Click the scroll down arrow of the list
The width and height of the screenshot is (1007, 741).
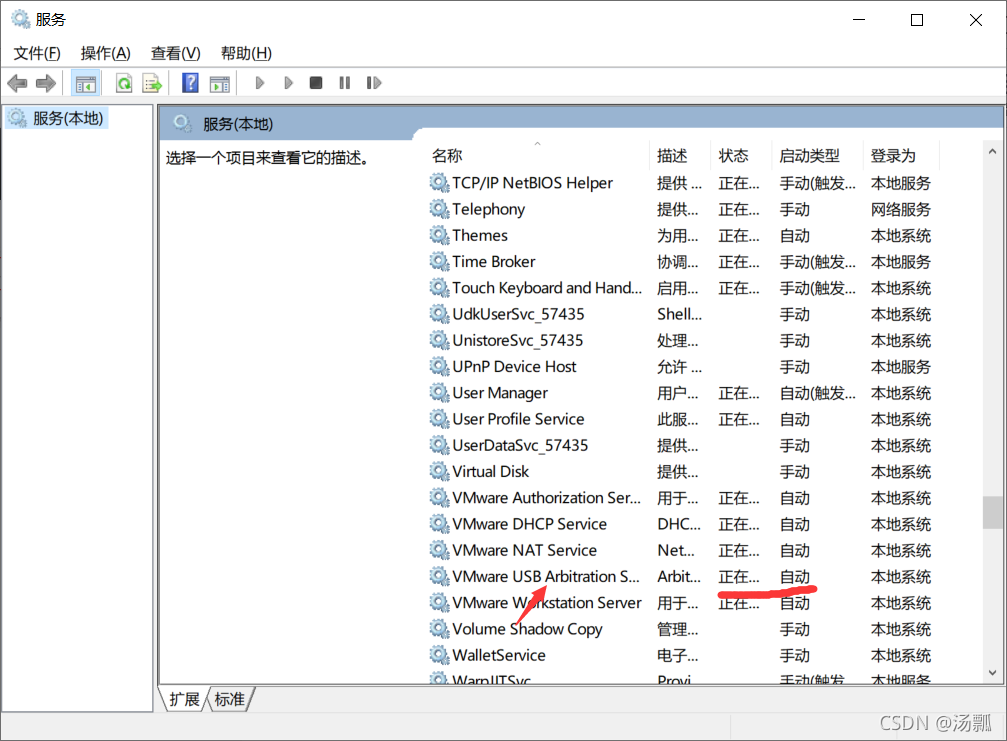point(992,672)
